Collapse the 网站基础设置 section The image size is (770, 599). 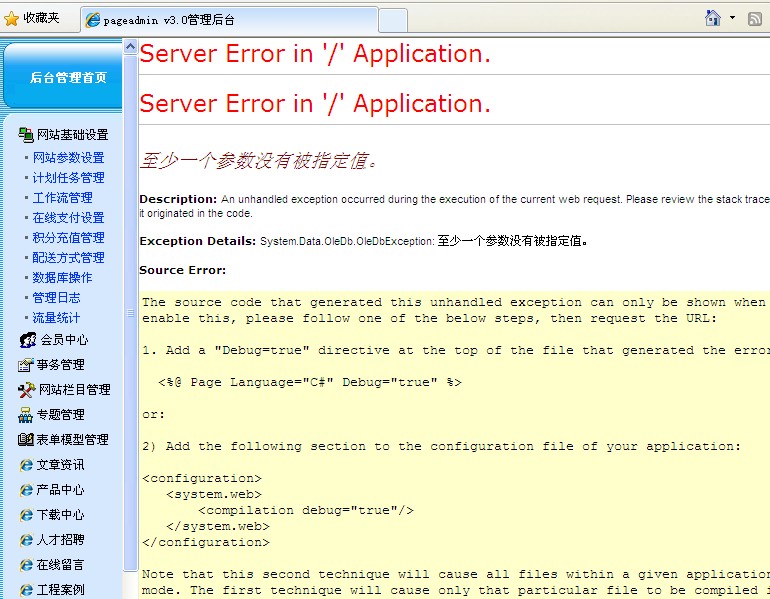pyautogui.click(x=72, y=135)
